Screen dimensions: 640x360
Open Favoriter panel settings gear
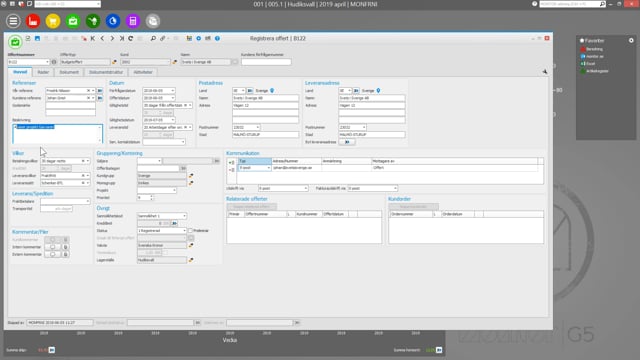pyautogui.click(x=631, y=40)
